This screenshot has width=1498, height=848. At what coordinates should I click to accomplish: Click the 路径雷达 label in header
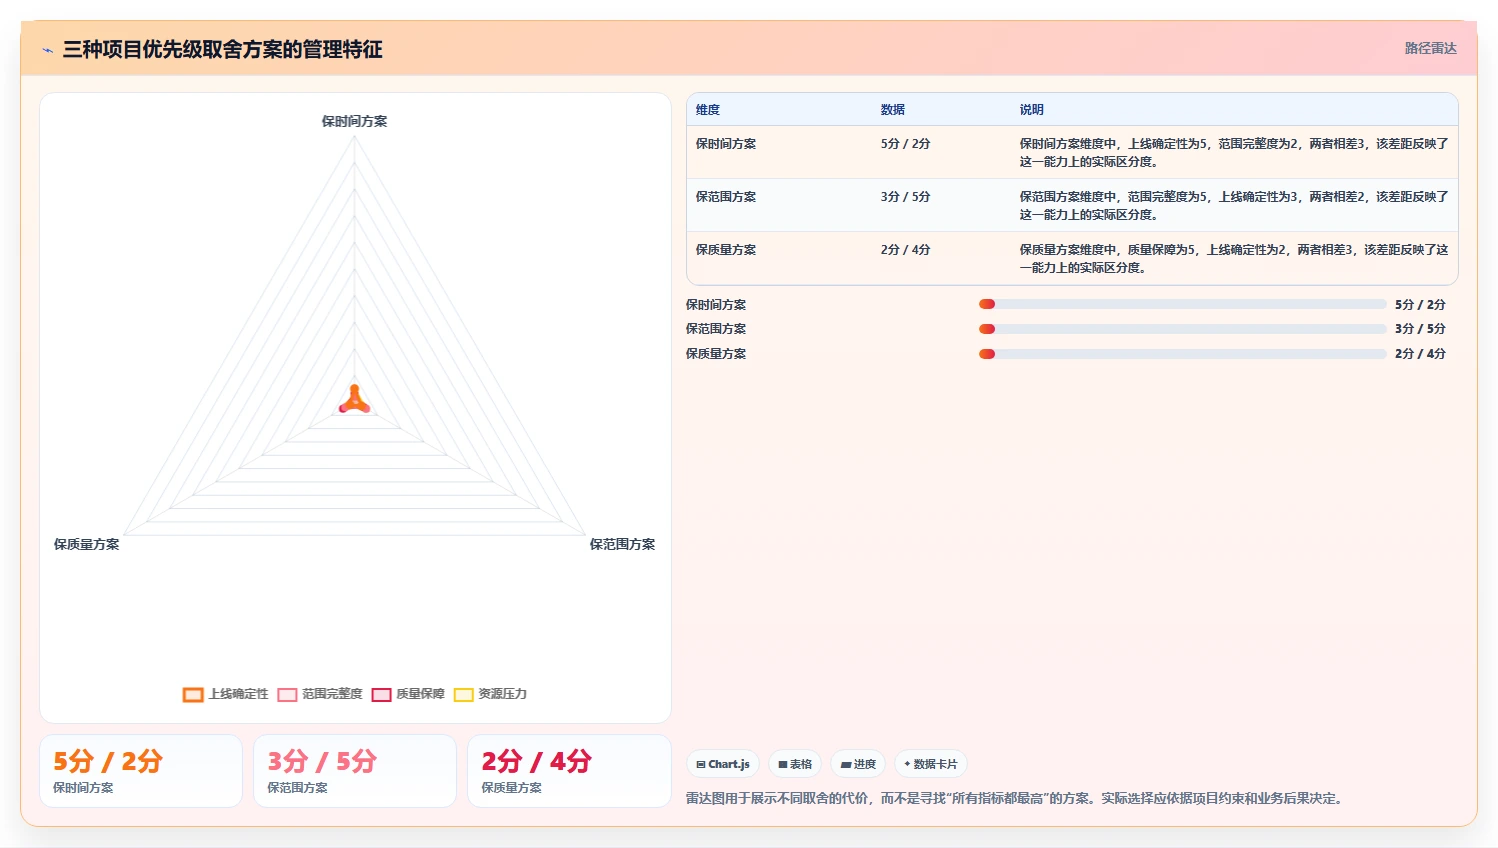click(1430, 48)
